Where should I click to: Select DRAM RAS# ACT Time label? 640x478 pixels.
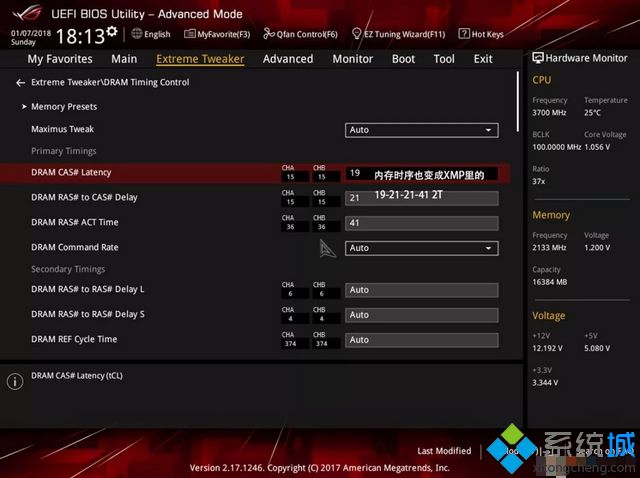[x=75, y=222]
